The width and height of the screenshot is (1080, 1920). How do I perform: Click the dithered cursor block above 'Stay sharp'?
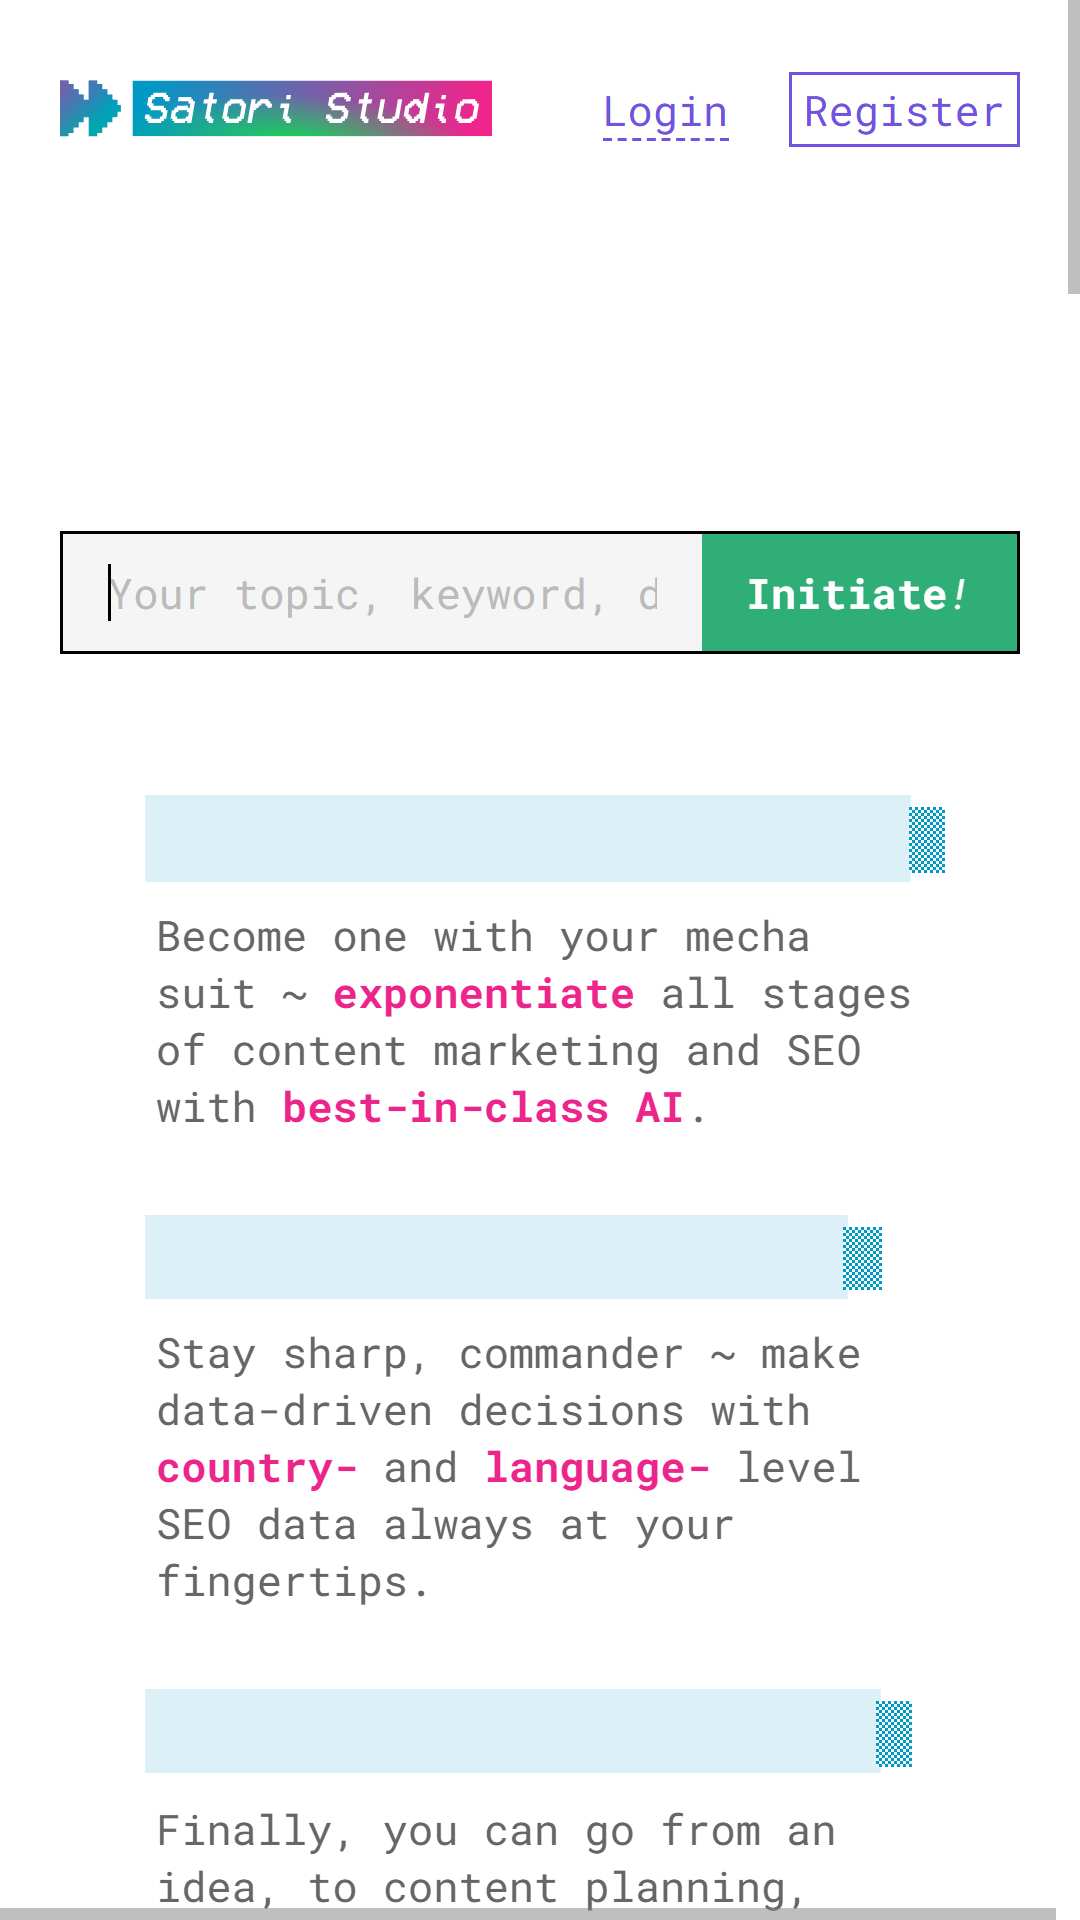[863, 1258]
